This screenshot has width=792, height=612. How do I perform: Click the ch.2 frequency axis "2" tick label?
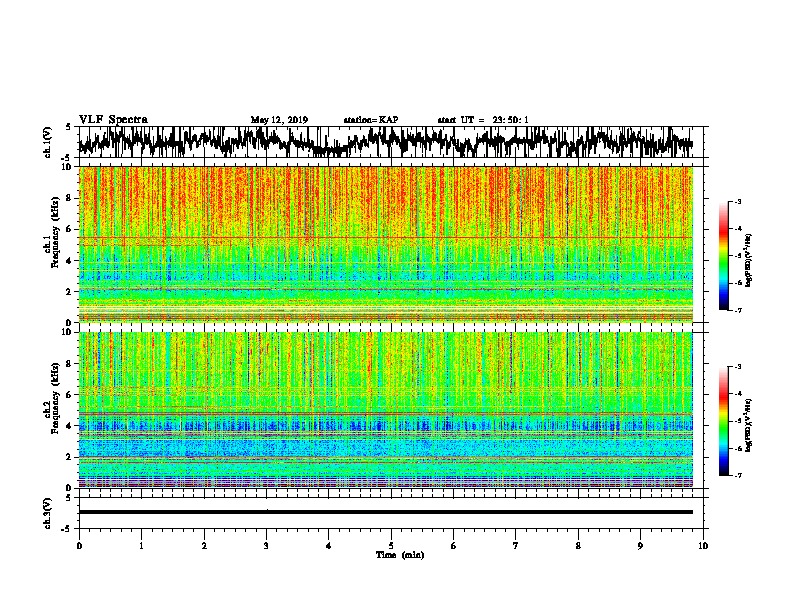point(69,457)
